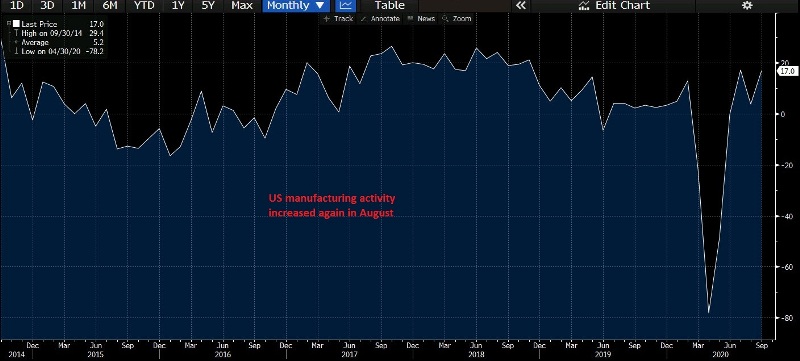Viewport: 800px width, 361px height.
Task: Activate the Zoom tool
Action: 457,19
